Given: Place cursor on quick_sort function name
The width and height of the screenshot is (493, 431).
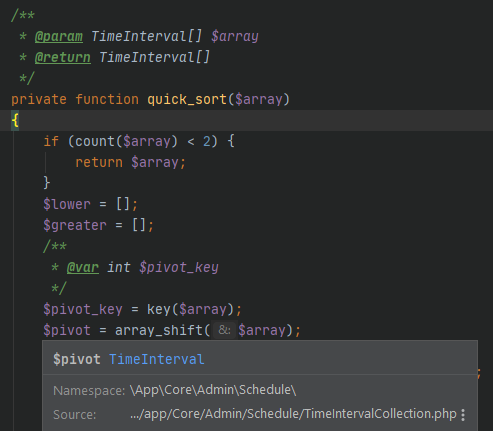Looking at the screenshot, I should pos(187,99).
